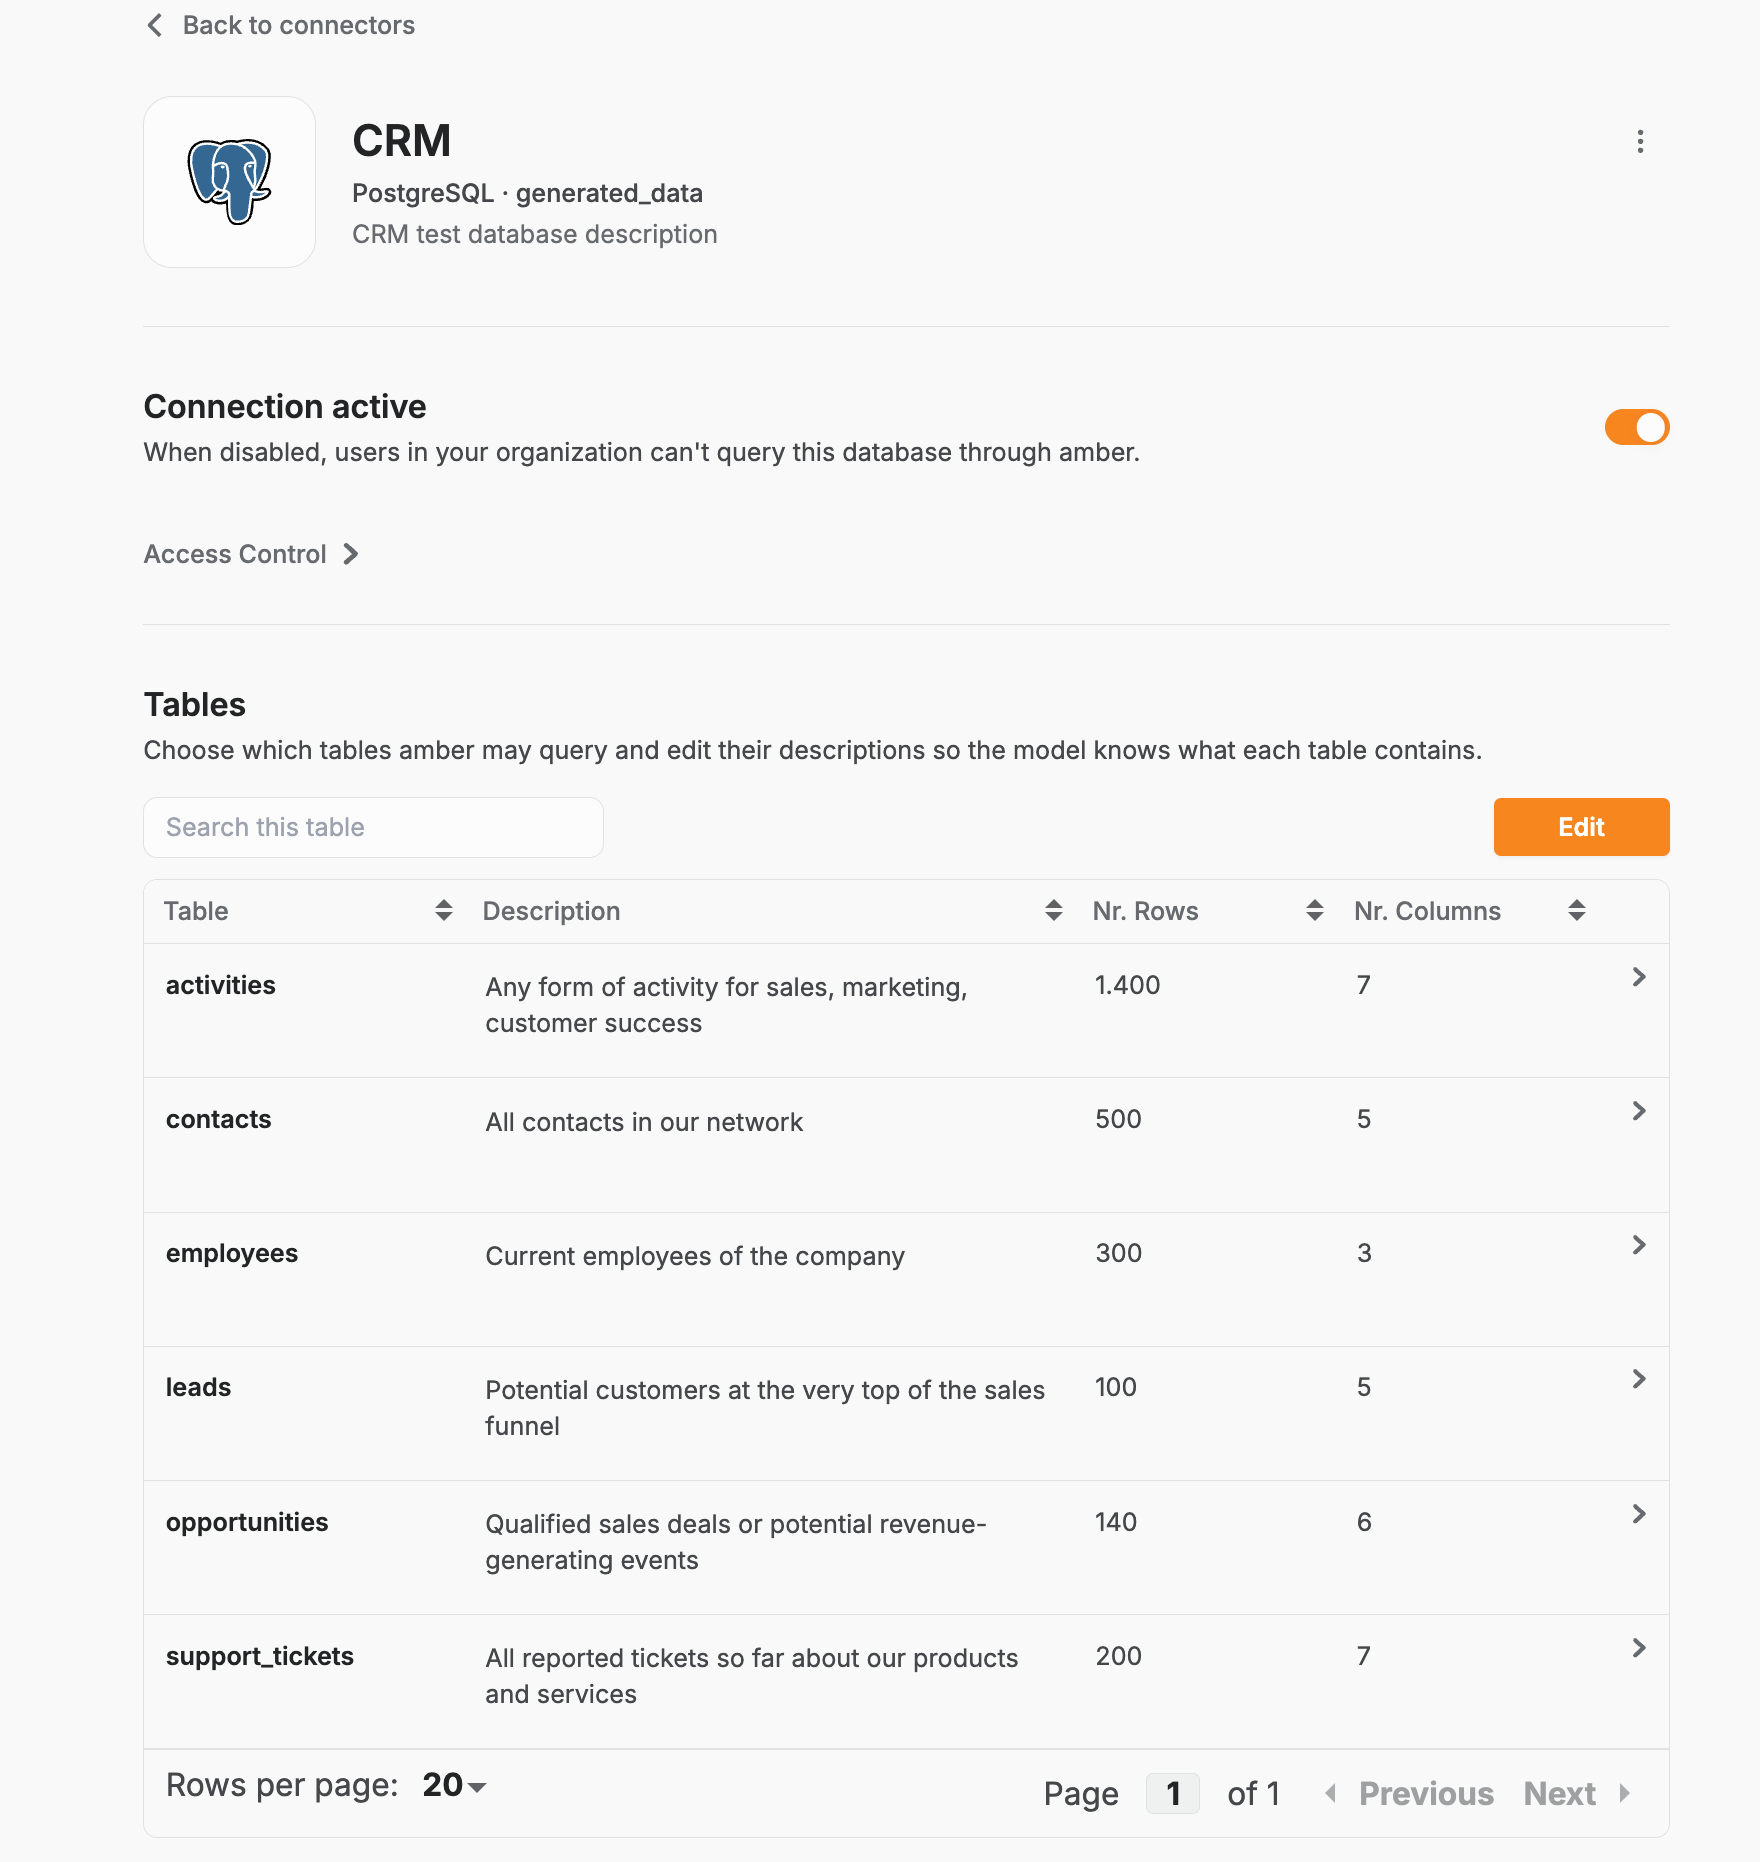Click the Previous page button
Viewport: 1760px width, 1862px height.
[x=1409, y=1794]
